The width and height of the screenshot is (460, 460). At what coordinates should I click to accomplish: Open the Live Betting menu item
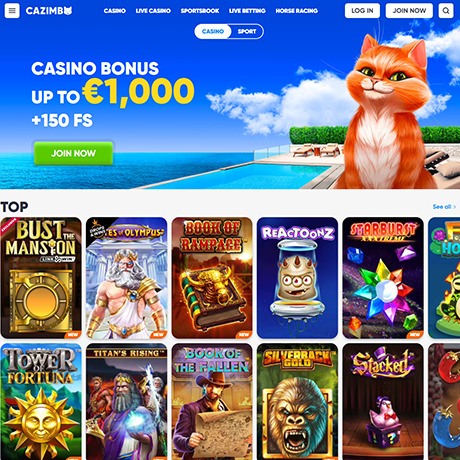pos(247,11)
